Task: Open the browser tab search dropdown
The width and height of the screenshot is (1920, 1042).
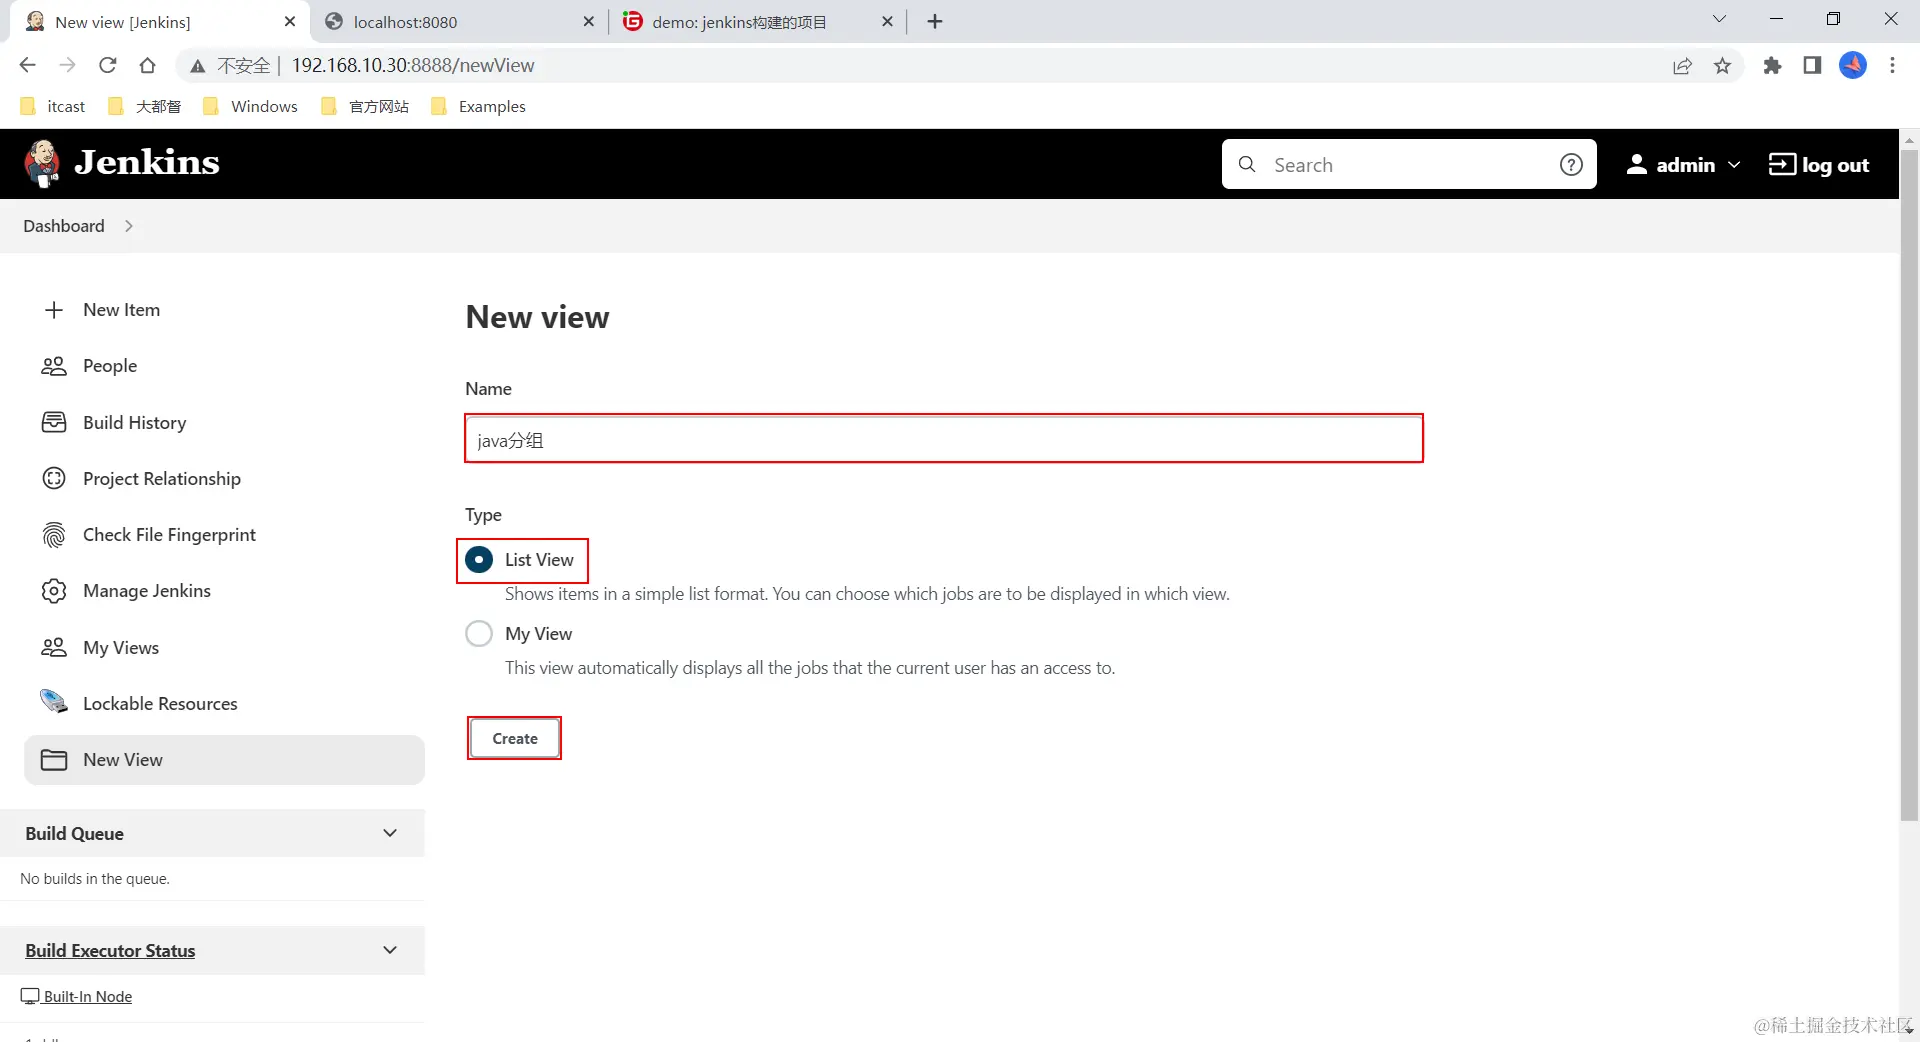Action: tap(1719, 19)
